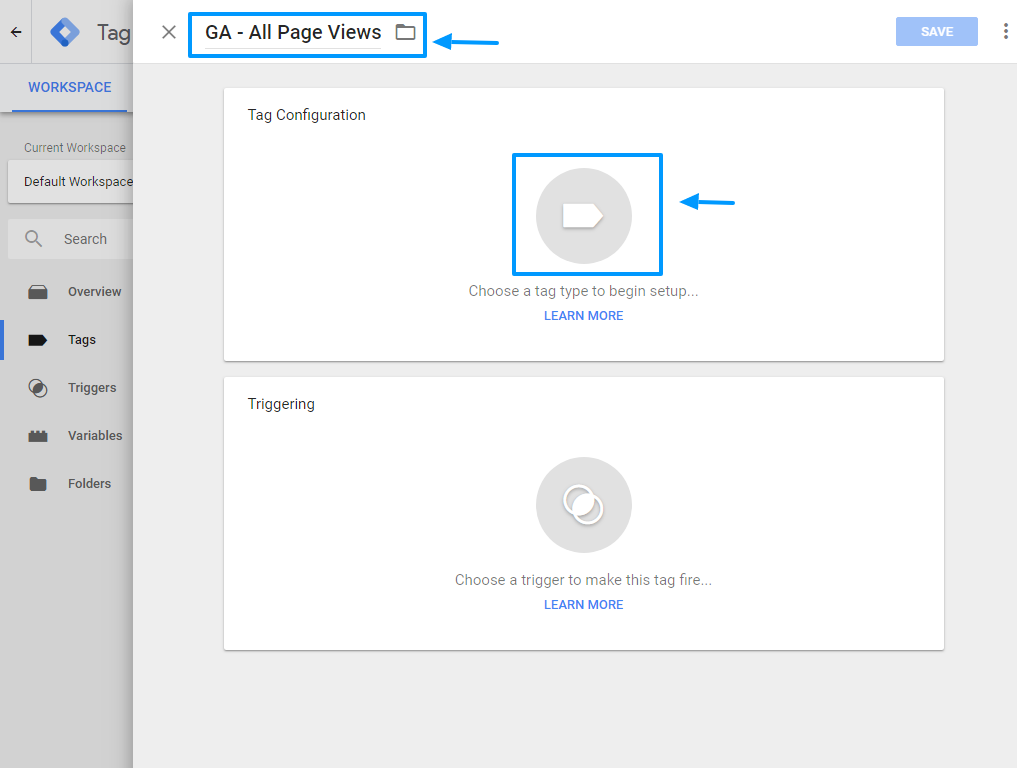
Task: Edit the tag name GA - All Page Views
Action: 293,32
